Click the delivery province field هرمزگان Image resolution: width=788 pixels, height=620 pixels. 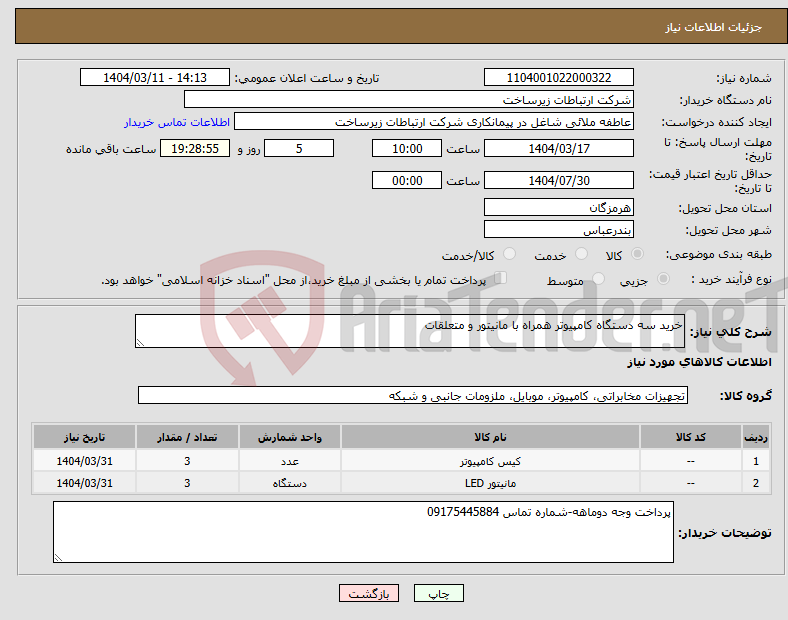pyautogui.click(x=558, y=207)
